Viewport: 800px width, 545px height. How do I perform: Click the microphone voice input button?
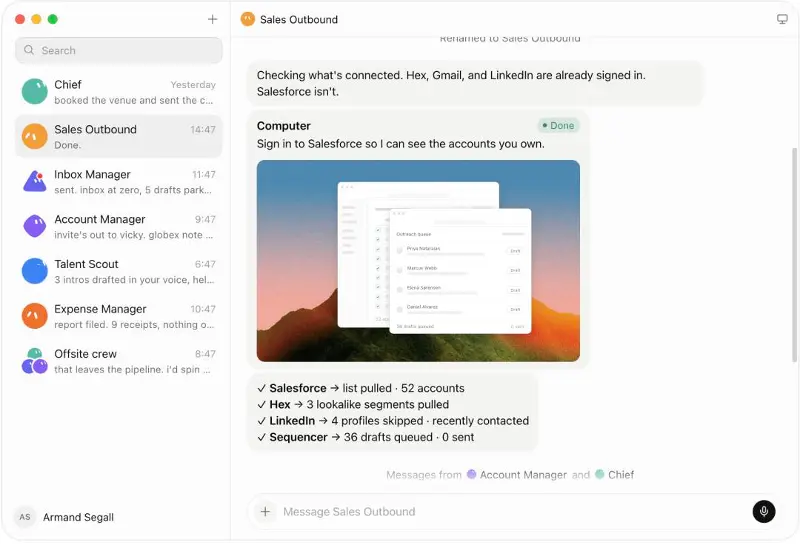763,511
